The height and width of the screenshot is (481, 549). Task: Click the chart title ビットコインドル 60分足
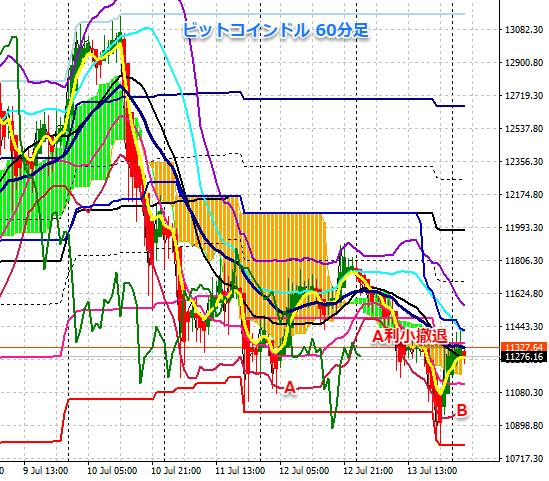point(276,30)
